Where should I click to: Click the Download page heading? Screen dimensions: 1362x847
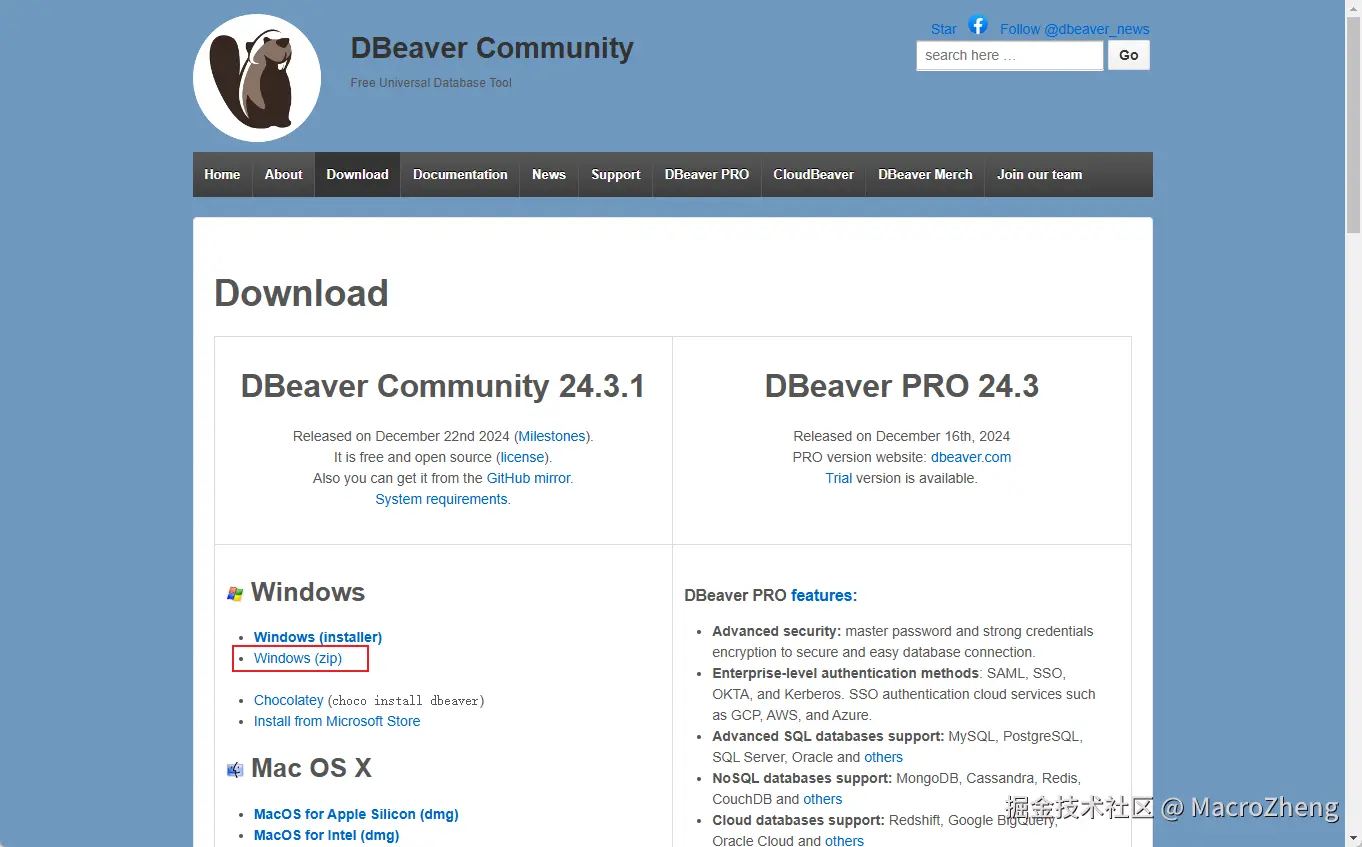(x=301, y=293)
